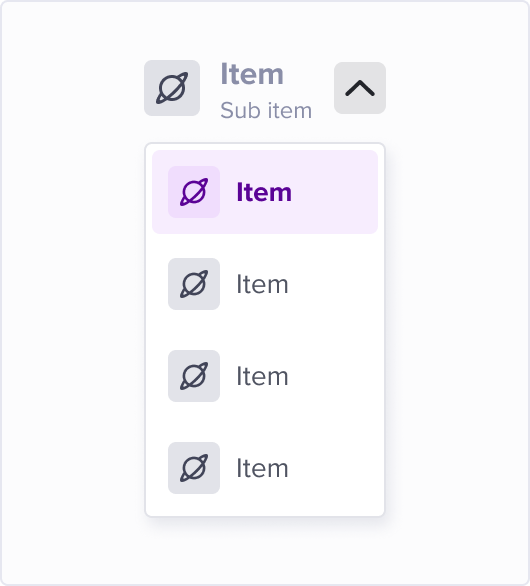Click the "Sub item" subtitle text
Screen dimensions: 530x586
pos(266,111)
